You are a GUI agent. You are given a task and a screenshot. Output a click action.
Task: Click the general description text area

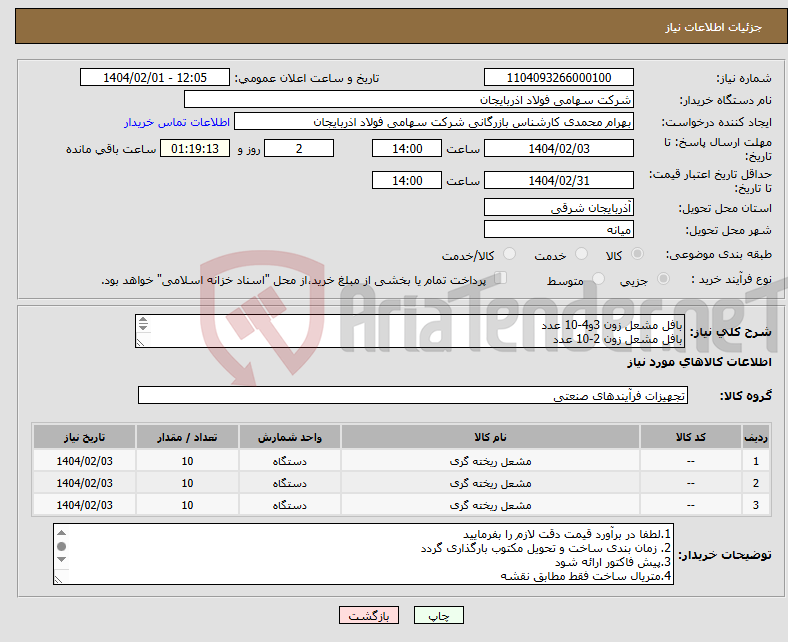pos(409,331)
